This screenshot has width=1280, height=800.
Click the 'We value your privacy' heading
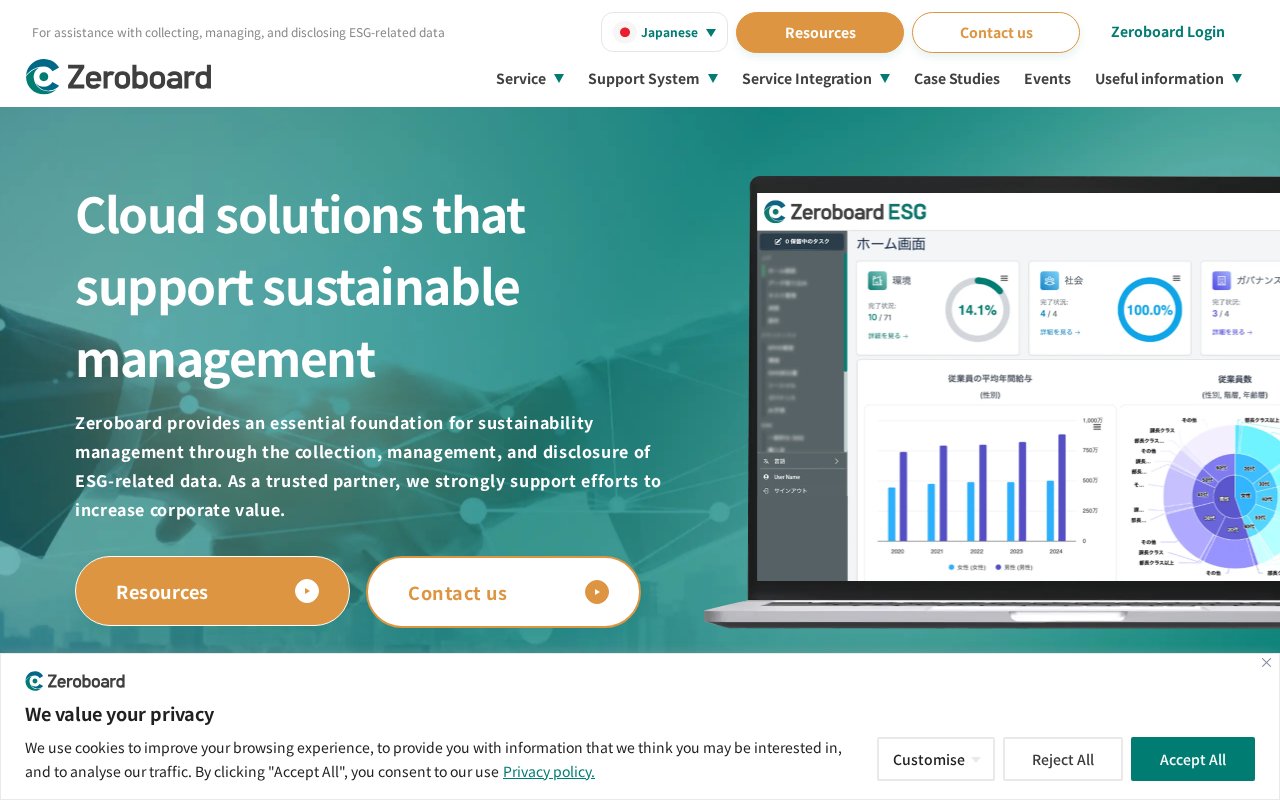click(120, 714)
